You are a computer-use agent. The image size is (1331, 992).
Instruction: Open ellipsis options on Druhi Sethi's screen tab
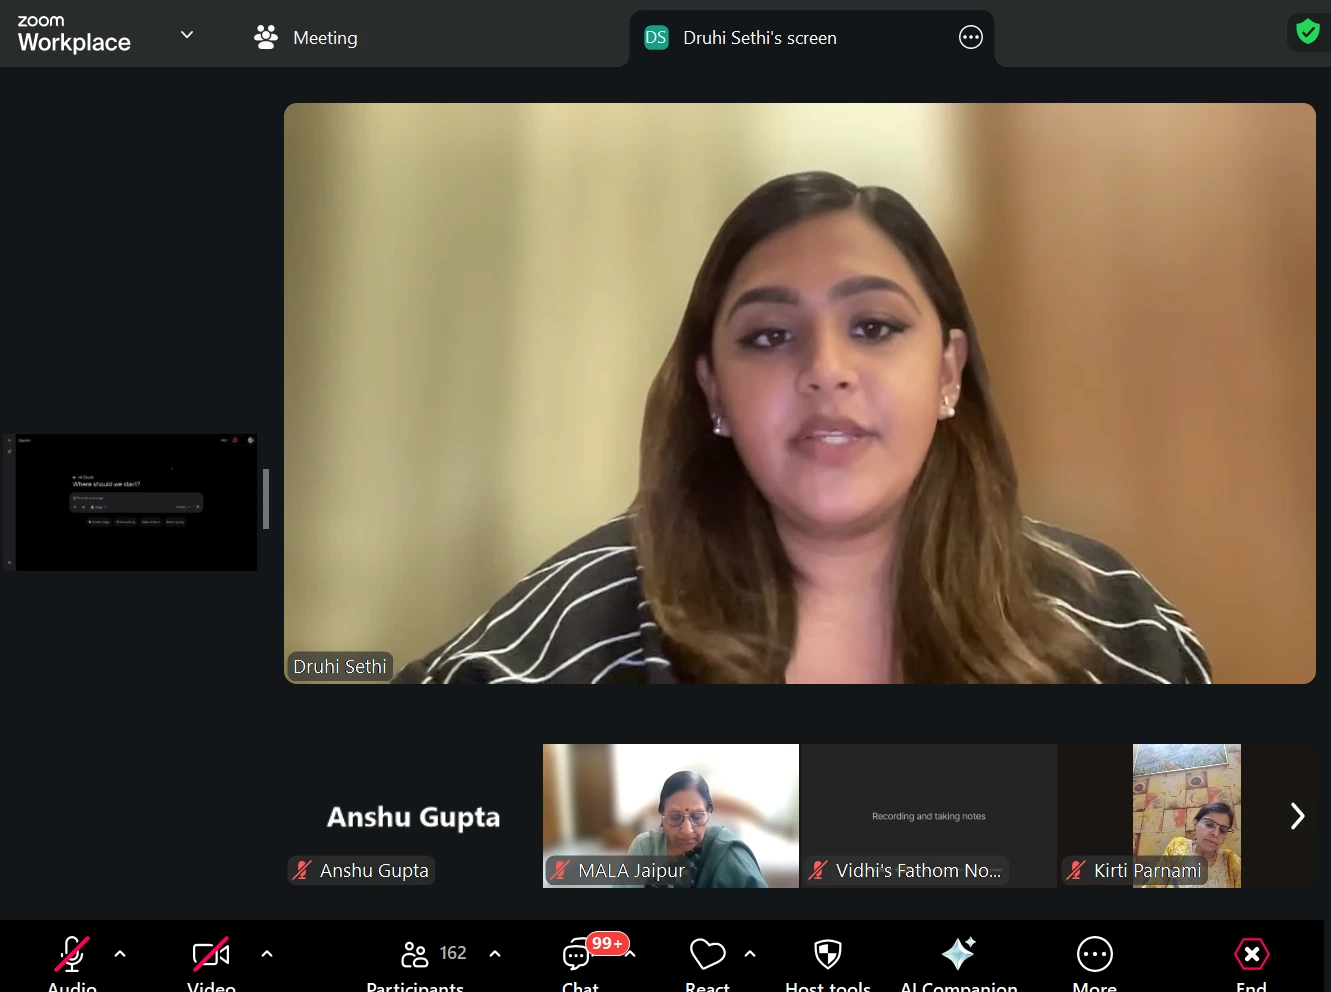970,38
